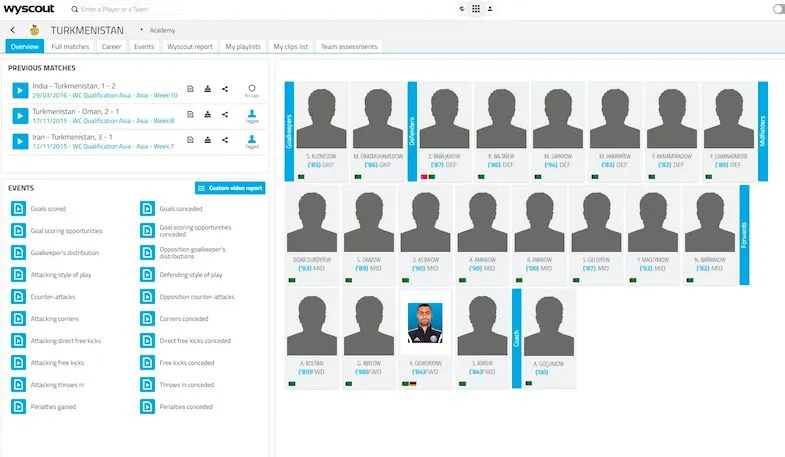
Task: Open report icon for India – Turkmenistan match
Action: coord(190,89)
